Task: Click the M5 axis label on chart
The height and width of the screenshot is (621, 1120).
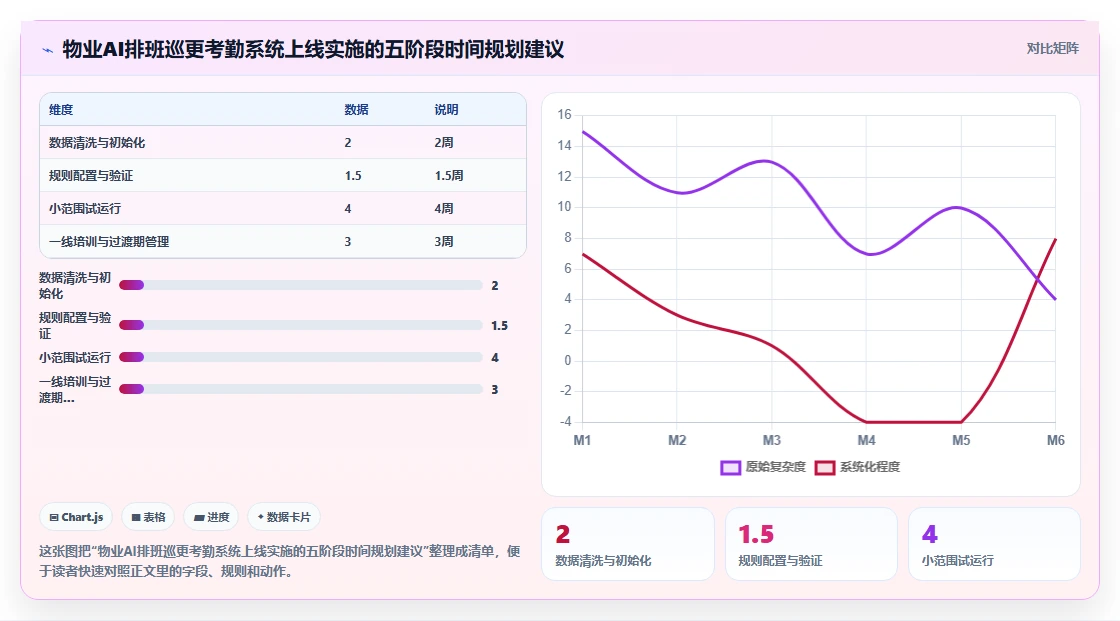Action: pyautogui.click(x=961, y=440)
